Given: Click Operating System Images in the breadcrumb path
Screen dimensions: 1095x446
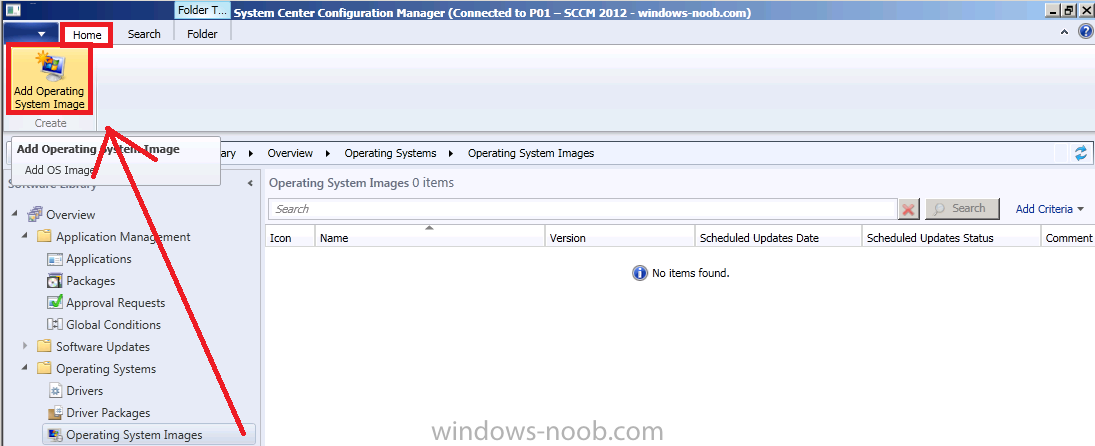Looking at the screenshot, I should pyautogui.click(x=531, y=153).
